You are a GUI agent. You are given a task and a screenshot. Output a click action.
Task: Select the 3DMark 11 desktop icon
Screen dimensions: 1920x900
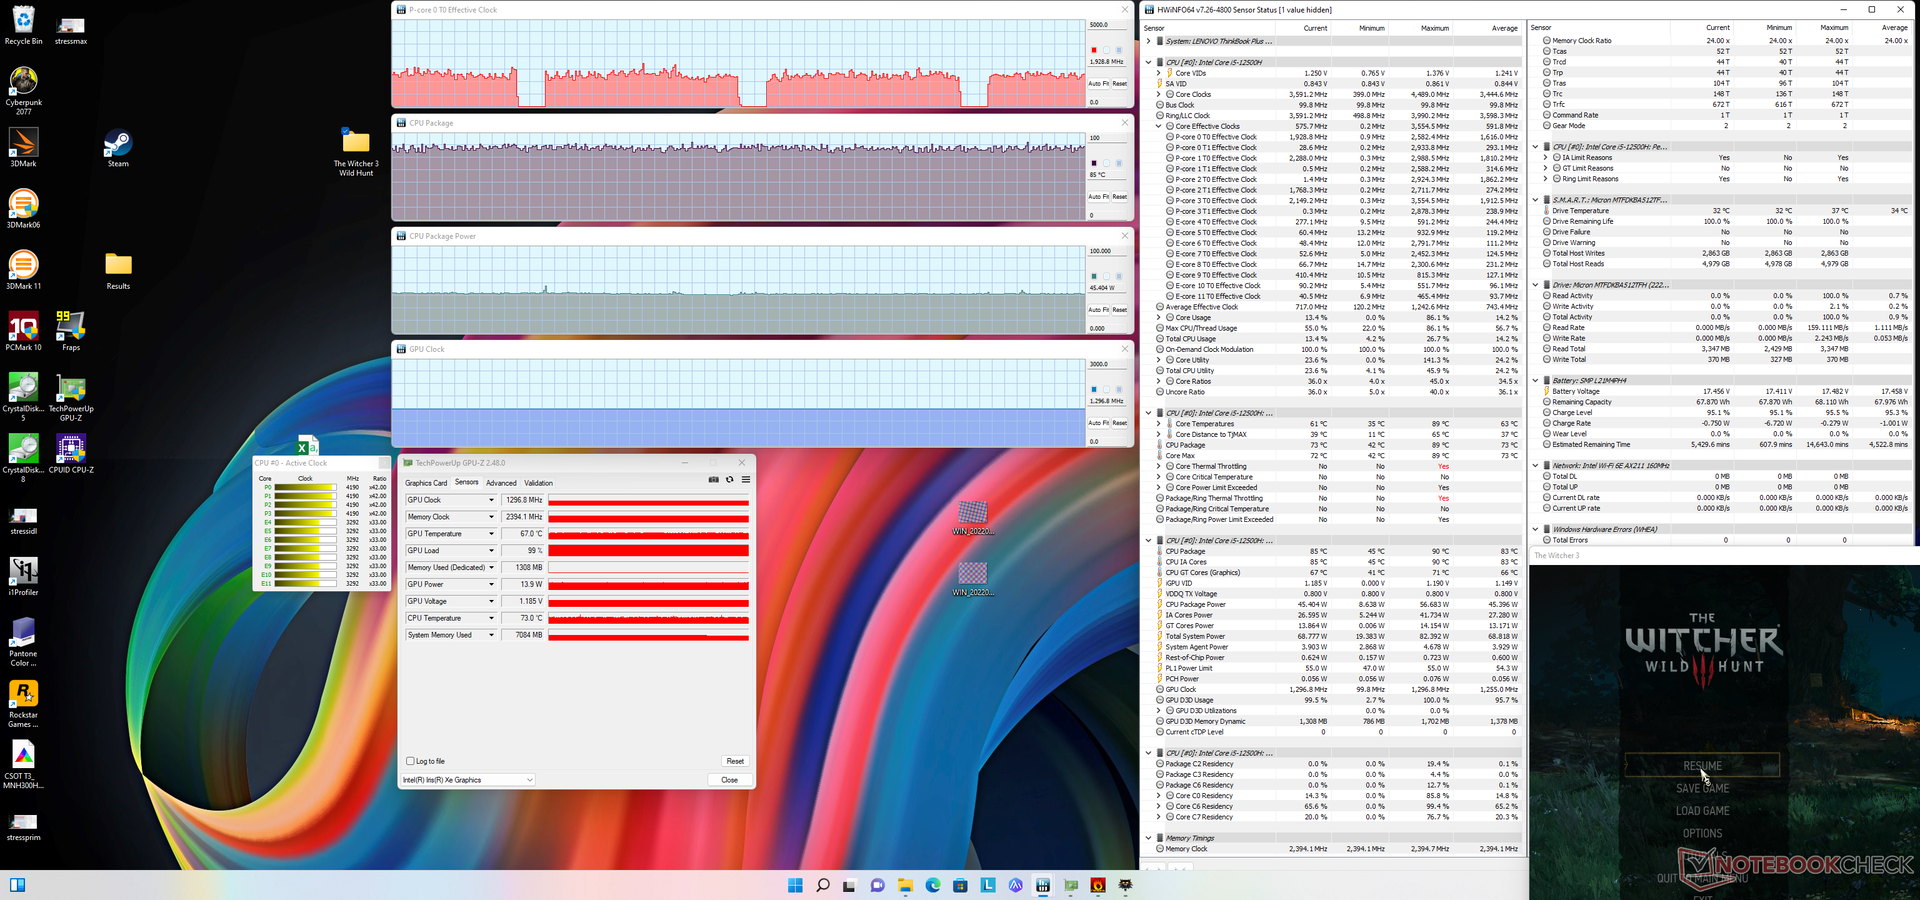(x=23, y=271)
